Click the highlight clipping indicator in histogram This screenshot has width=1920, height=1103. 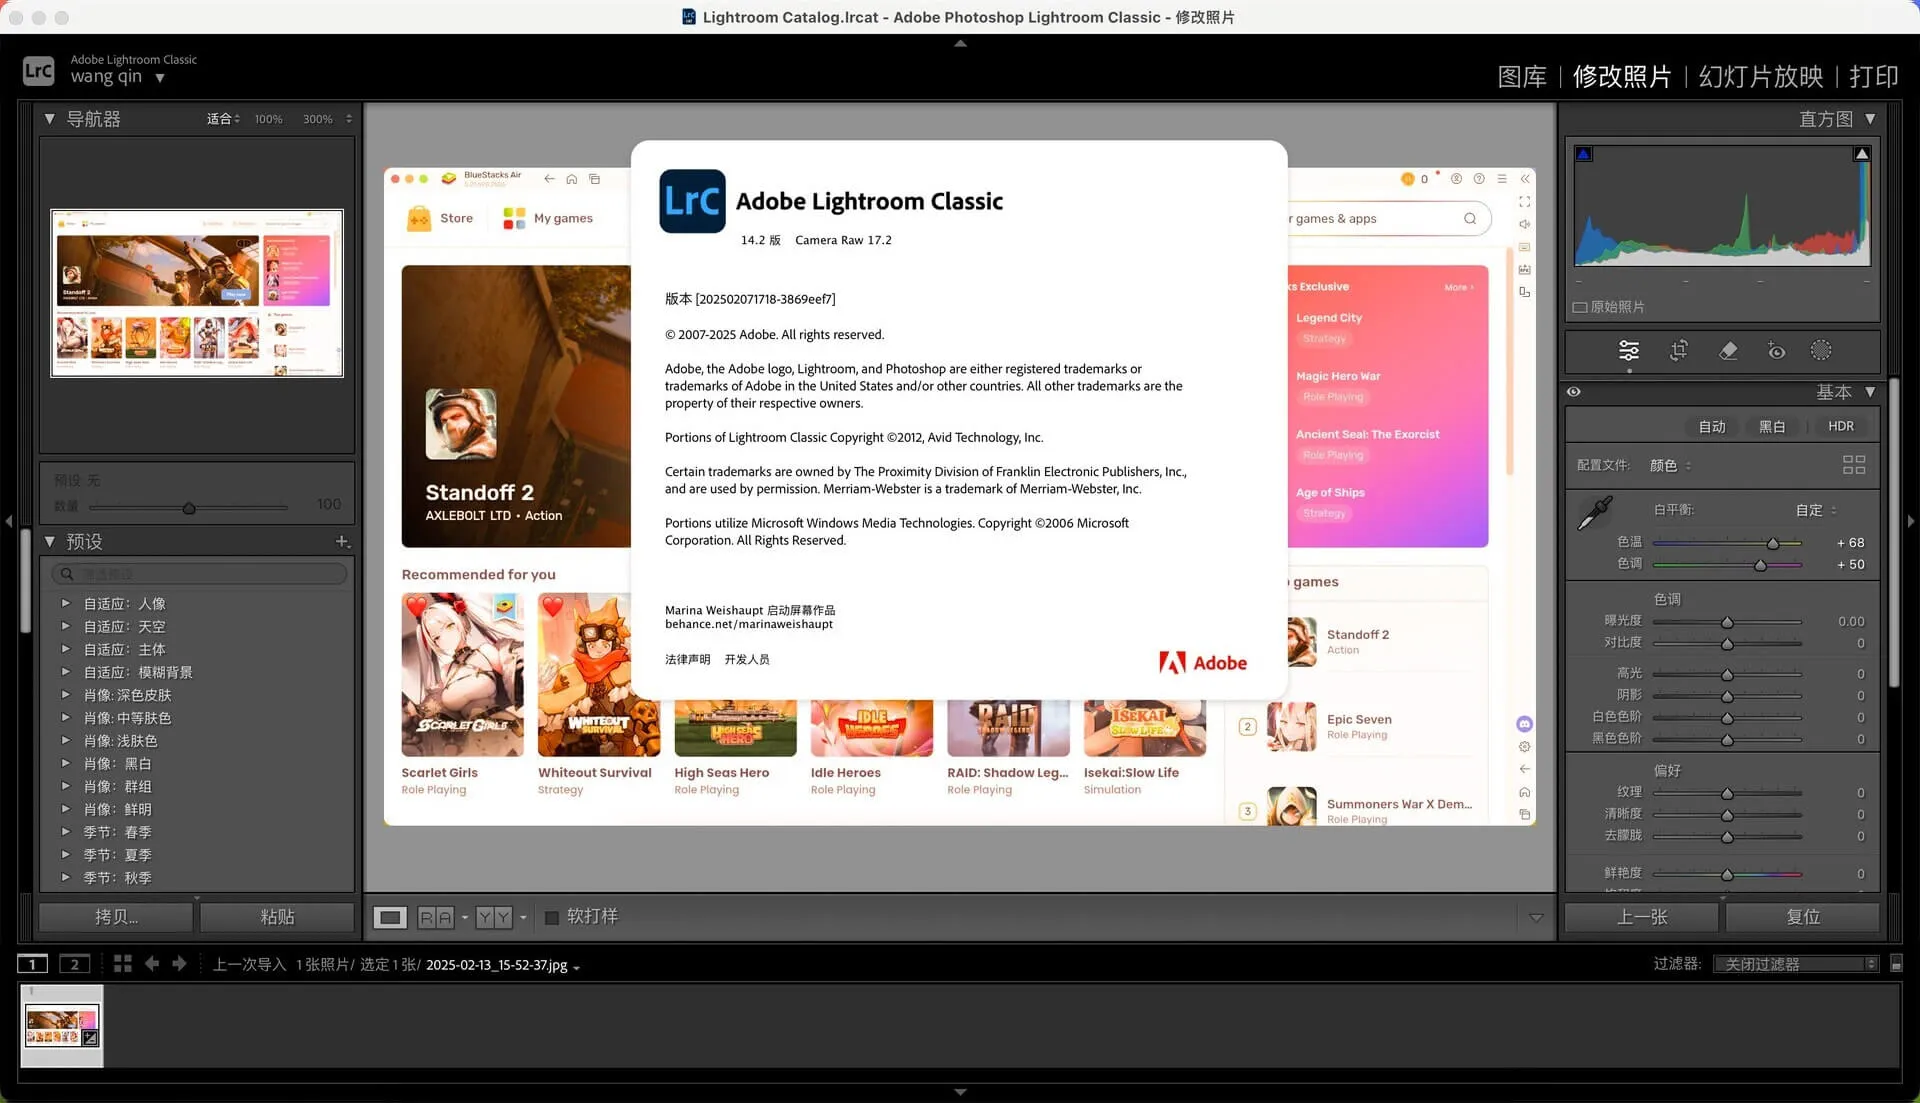click(x=1861, y=154)
